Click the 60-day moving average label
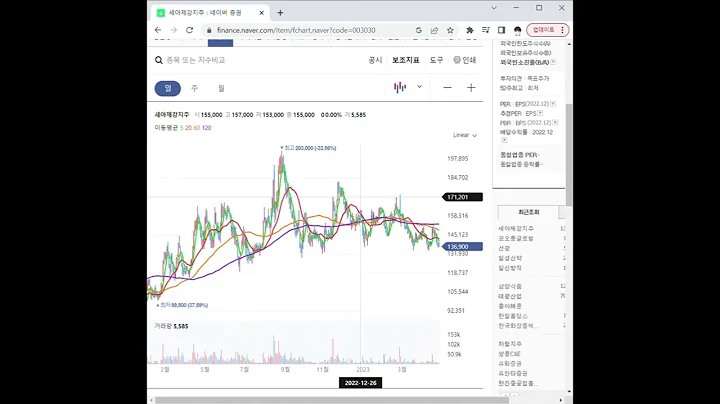 (x=197, y=128)
